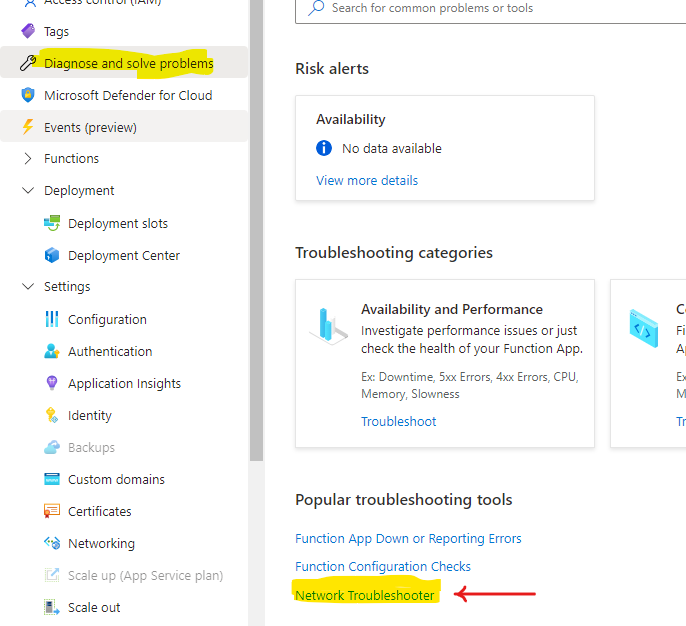This screenshot has height=626, width=686.
Task: Collapse the Settings section
Action: 28,287
